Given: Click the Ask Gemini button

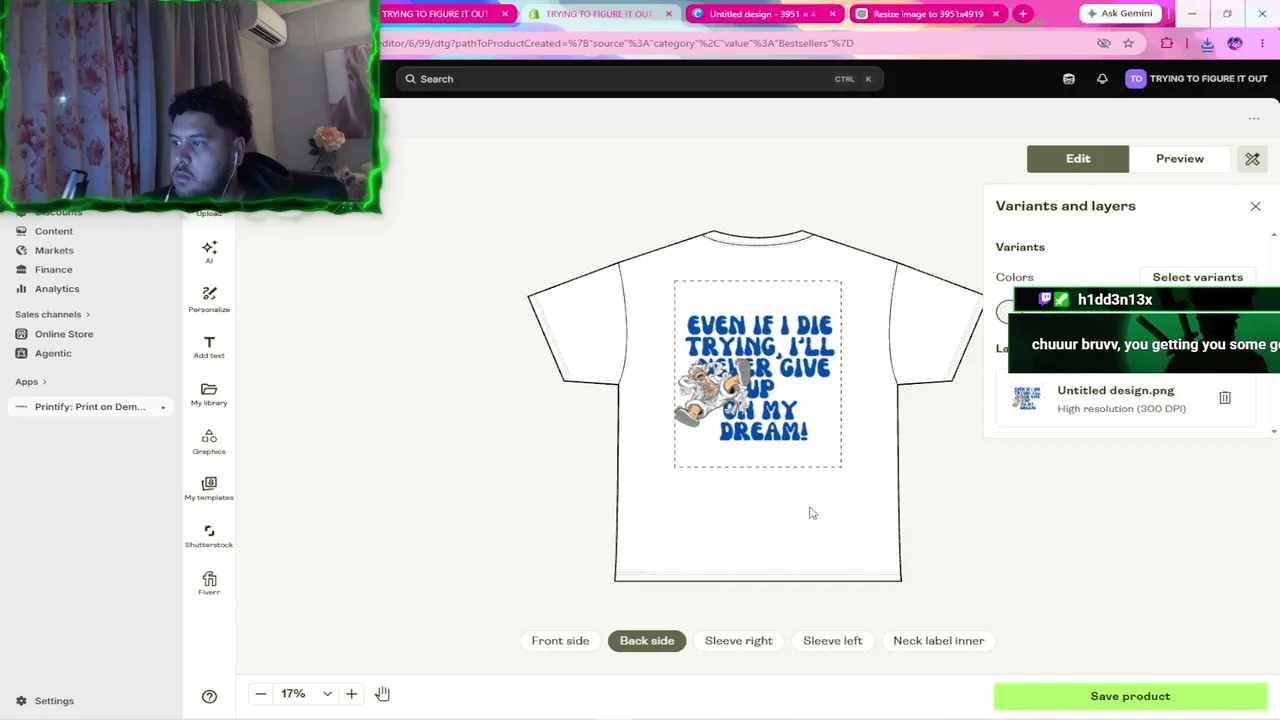Looking at the screenshot, I should pos(1120,14).
